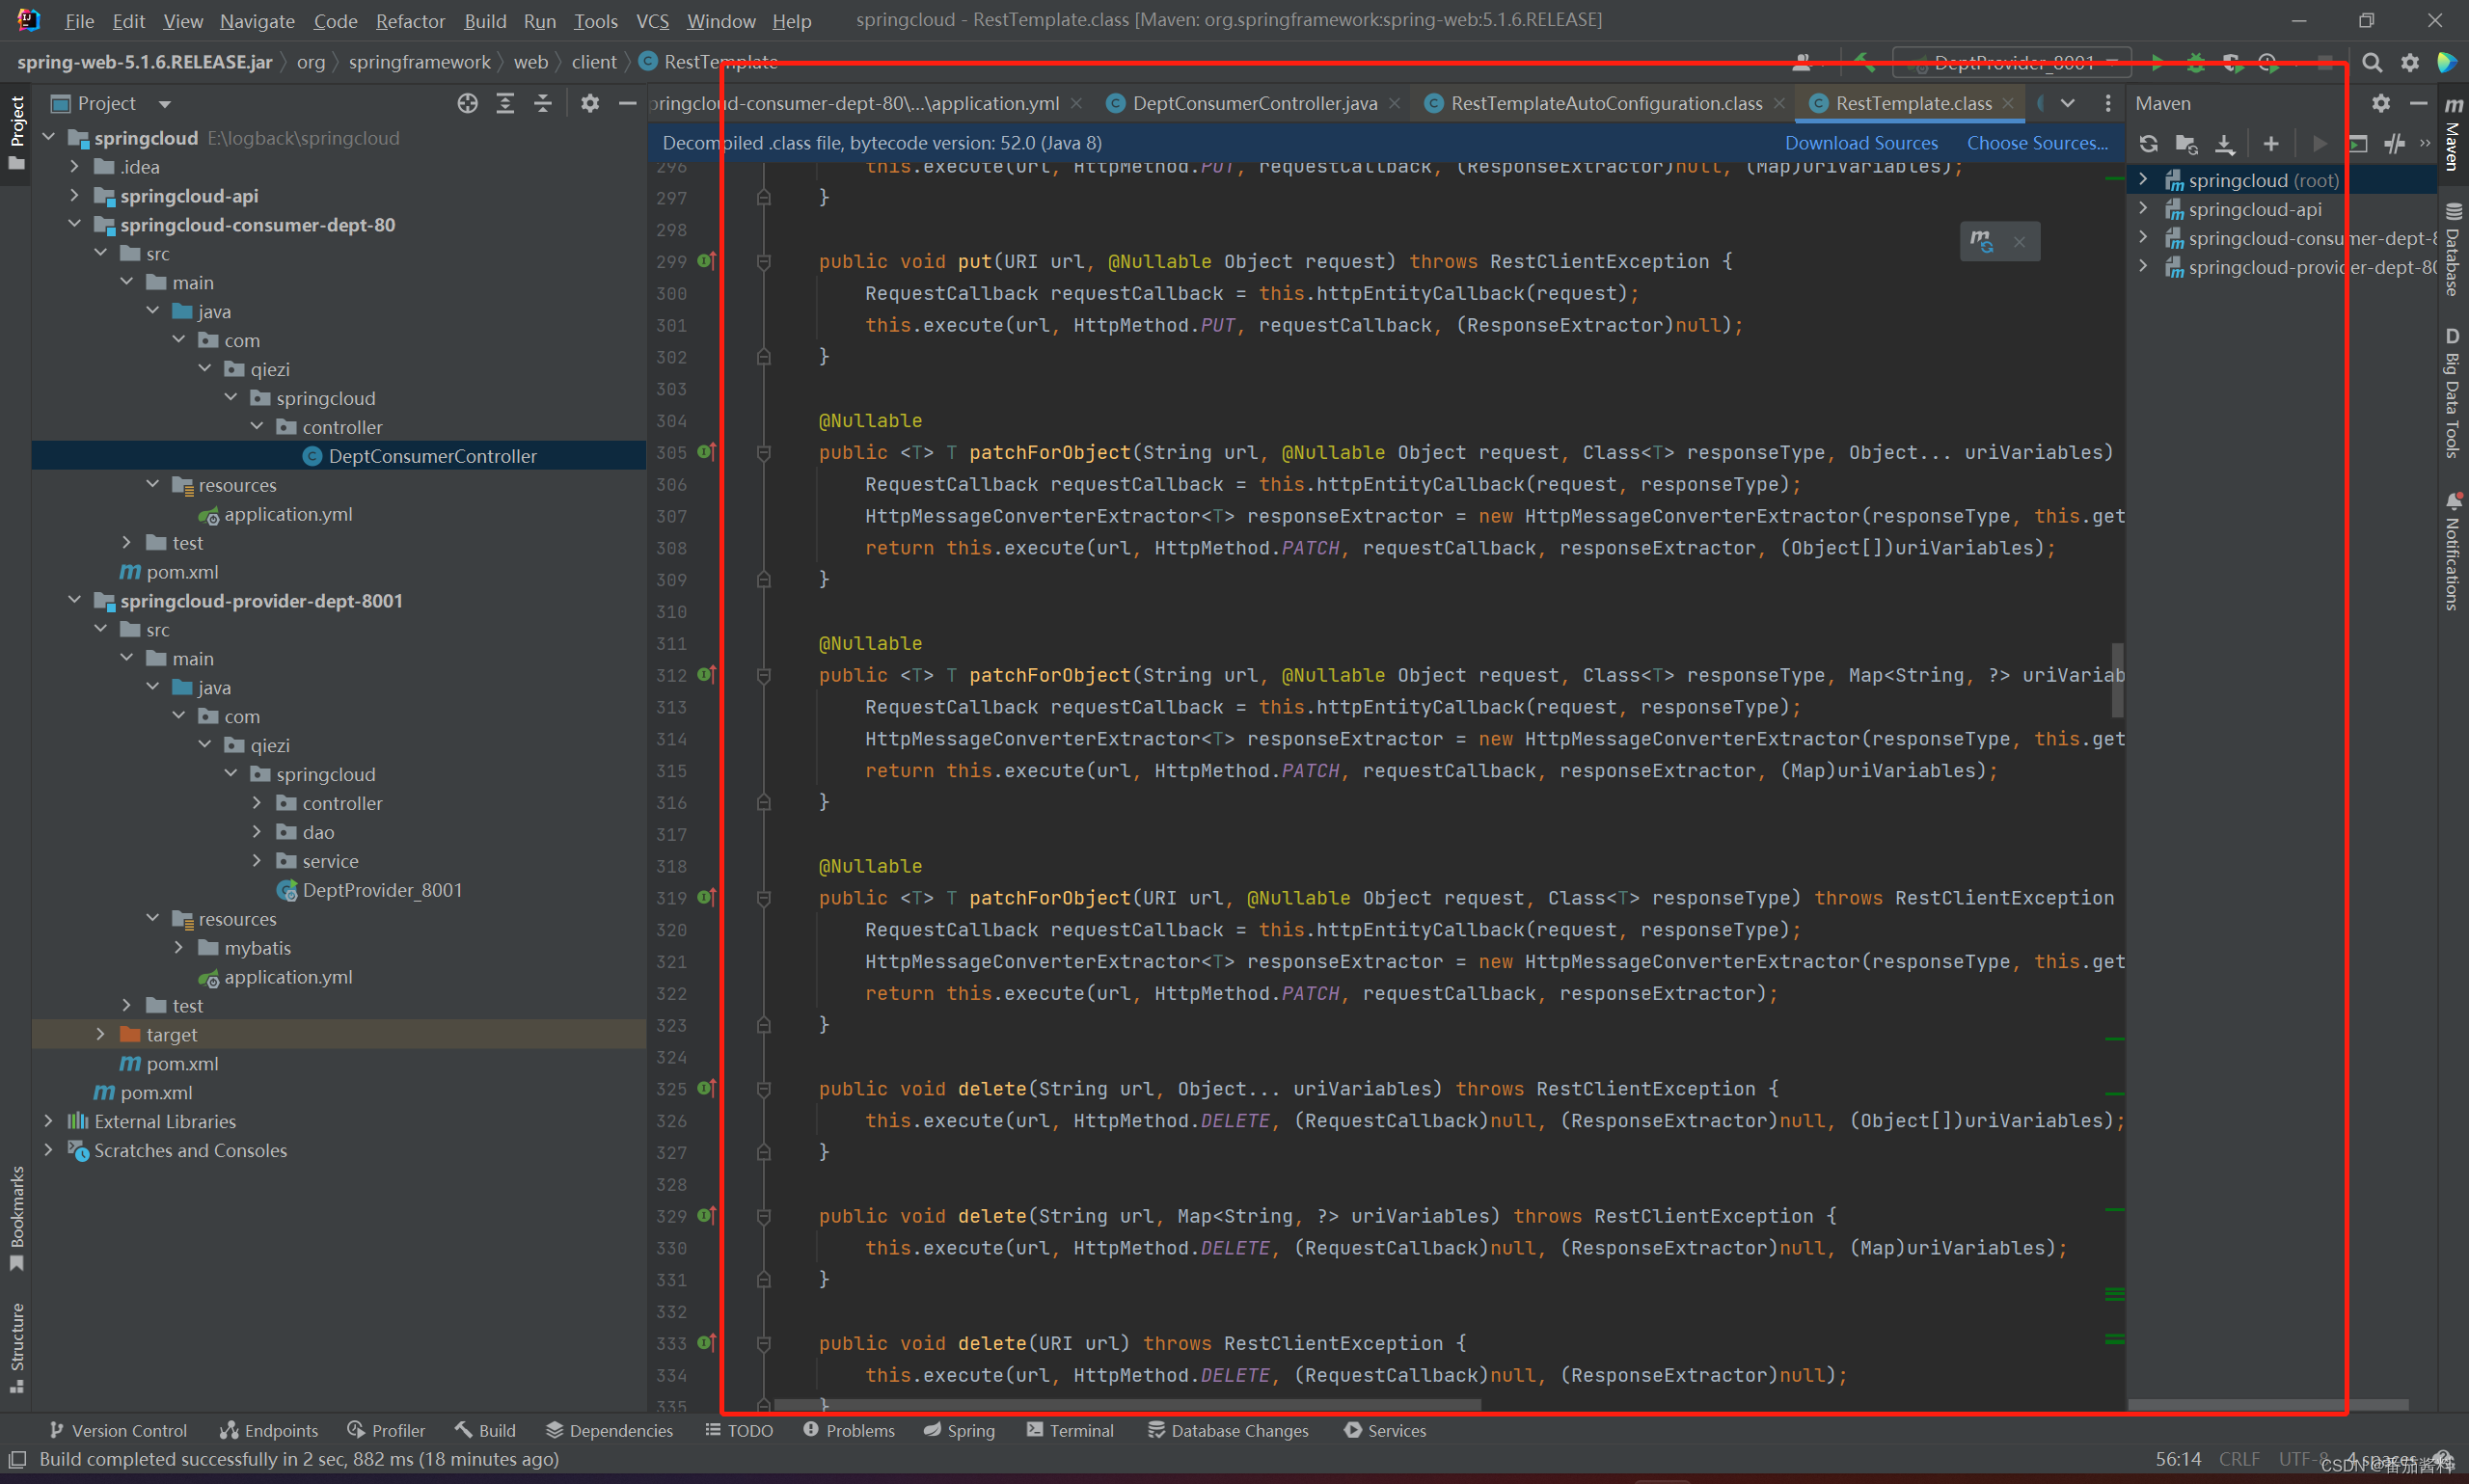Click green Run button in toolbar
The height and width of the screenshot is (1484, 2469).
coord(2157,62)
